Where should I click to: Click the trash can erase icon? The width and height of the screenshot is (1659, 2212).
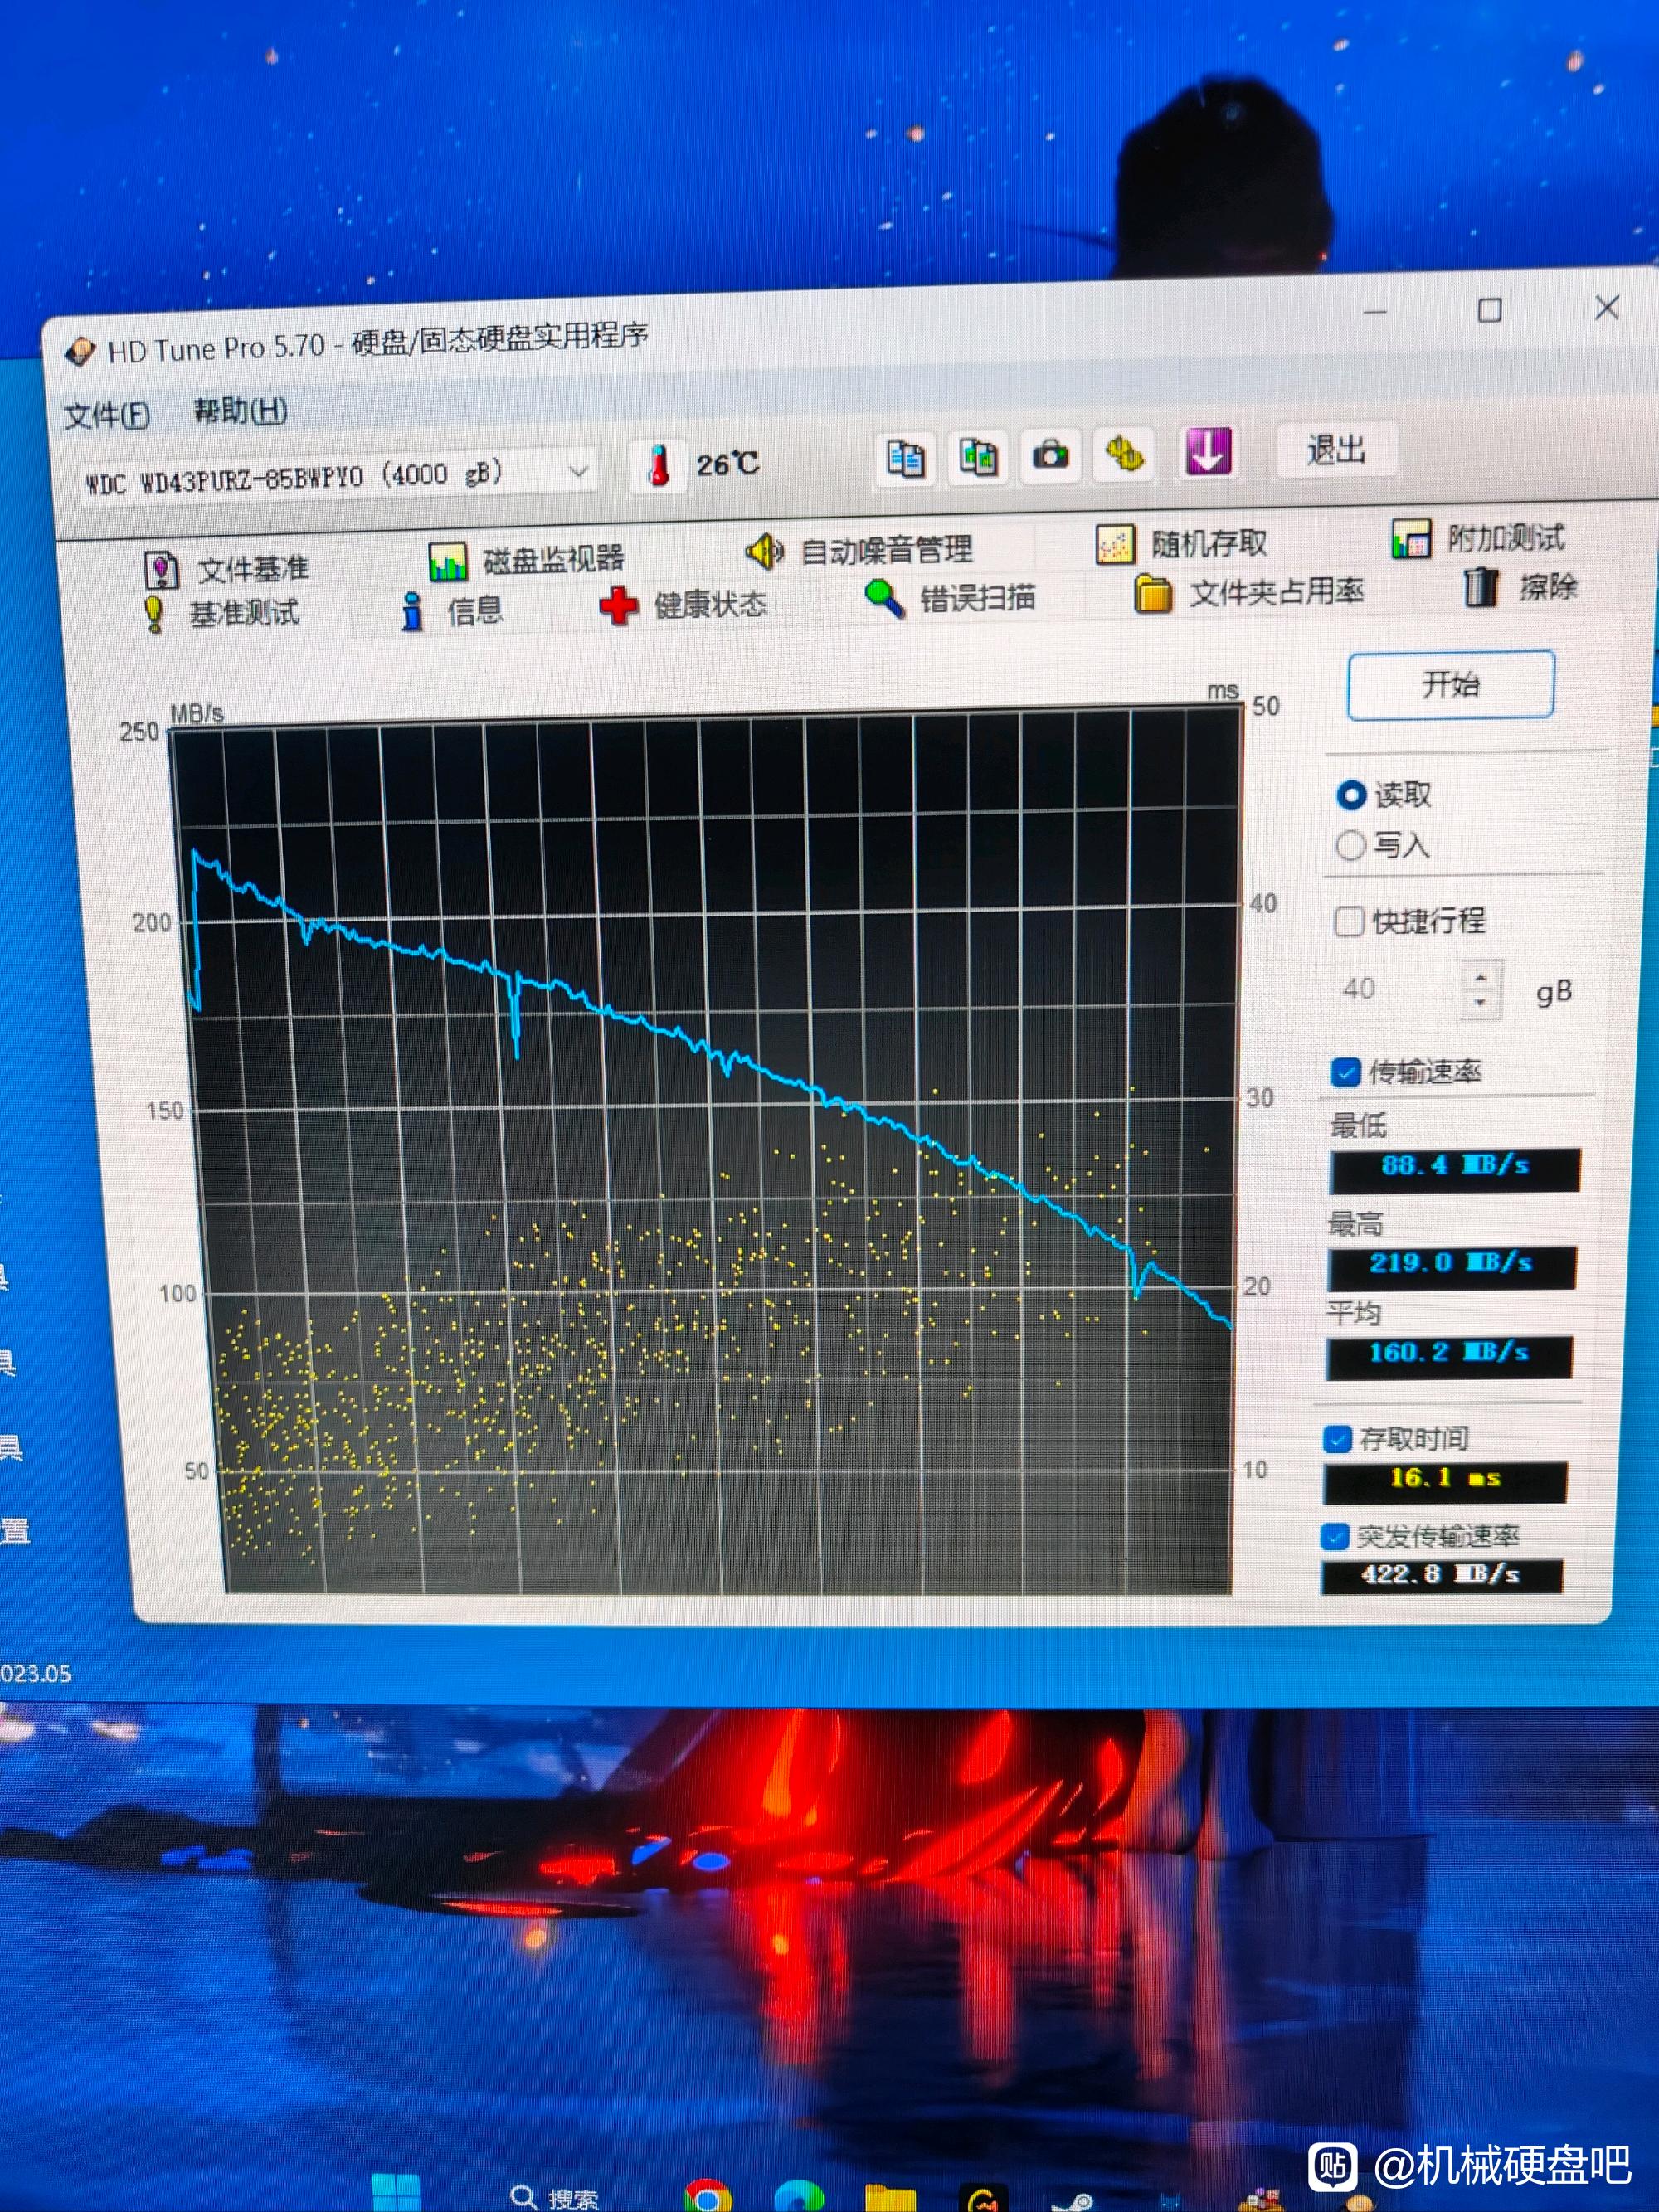1481,586
